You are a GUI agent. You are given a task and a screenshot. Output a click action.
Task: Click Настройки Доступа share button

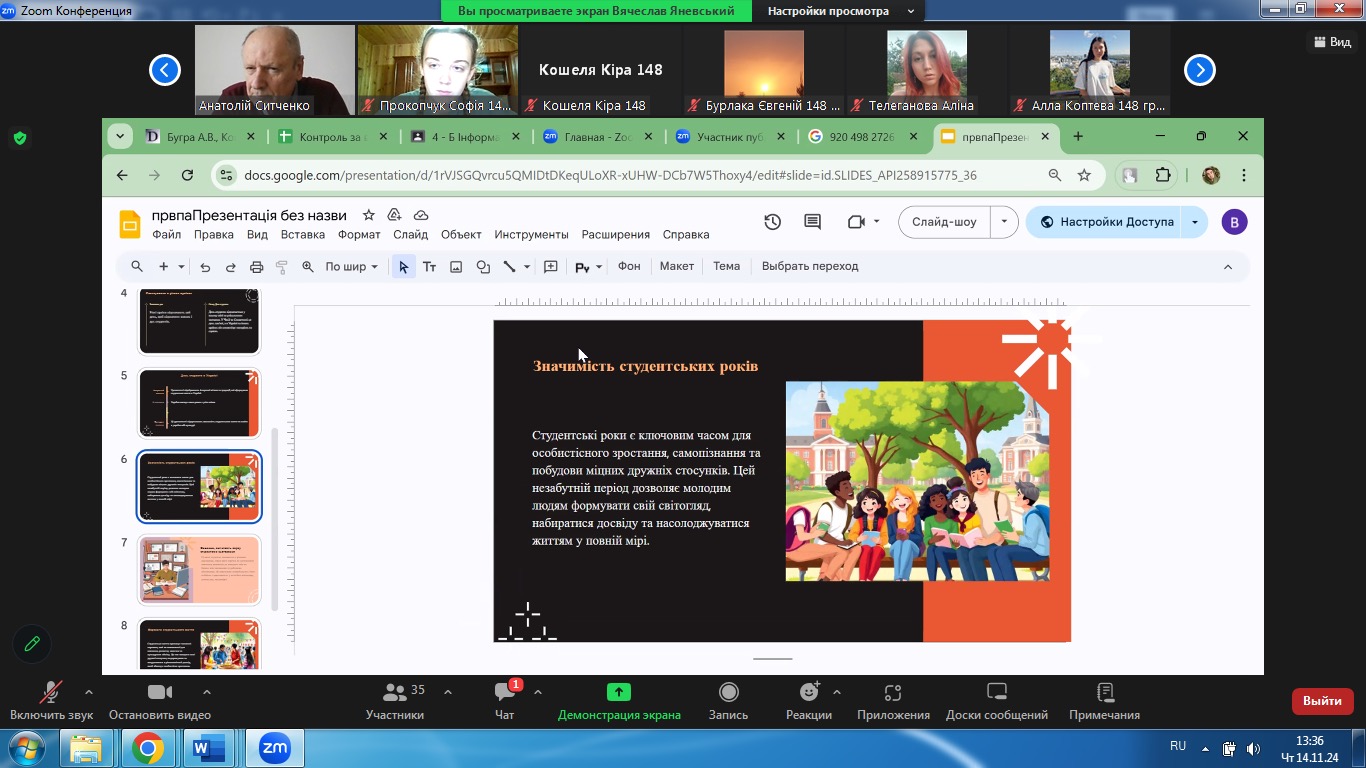pyautogui.click(x=1106, y=222)
